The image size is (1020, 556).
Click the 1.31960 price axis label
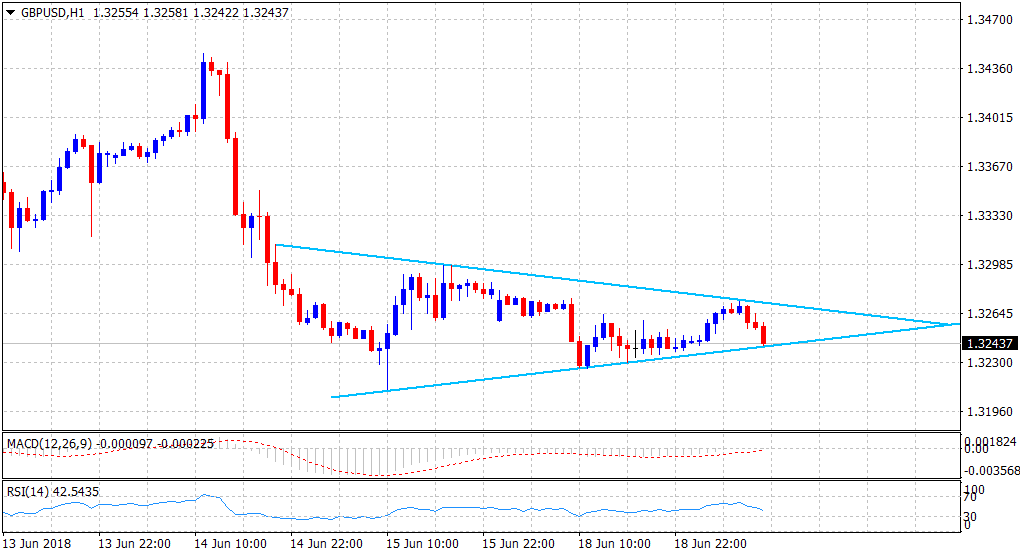pos(988,412)
